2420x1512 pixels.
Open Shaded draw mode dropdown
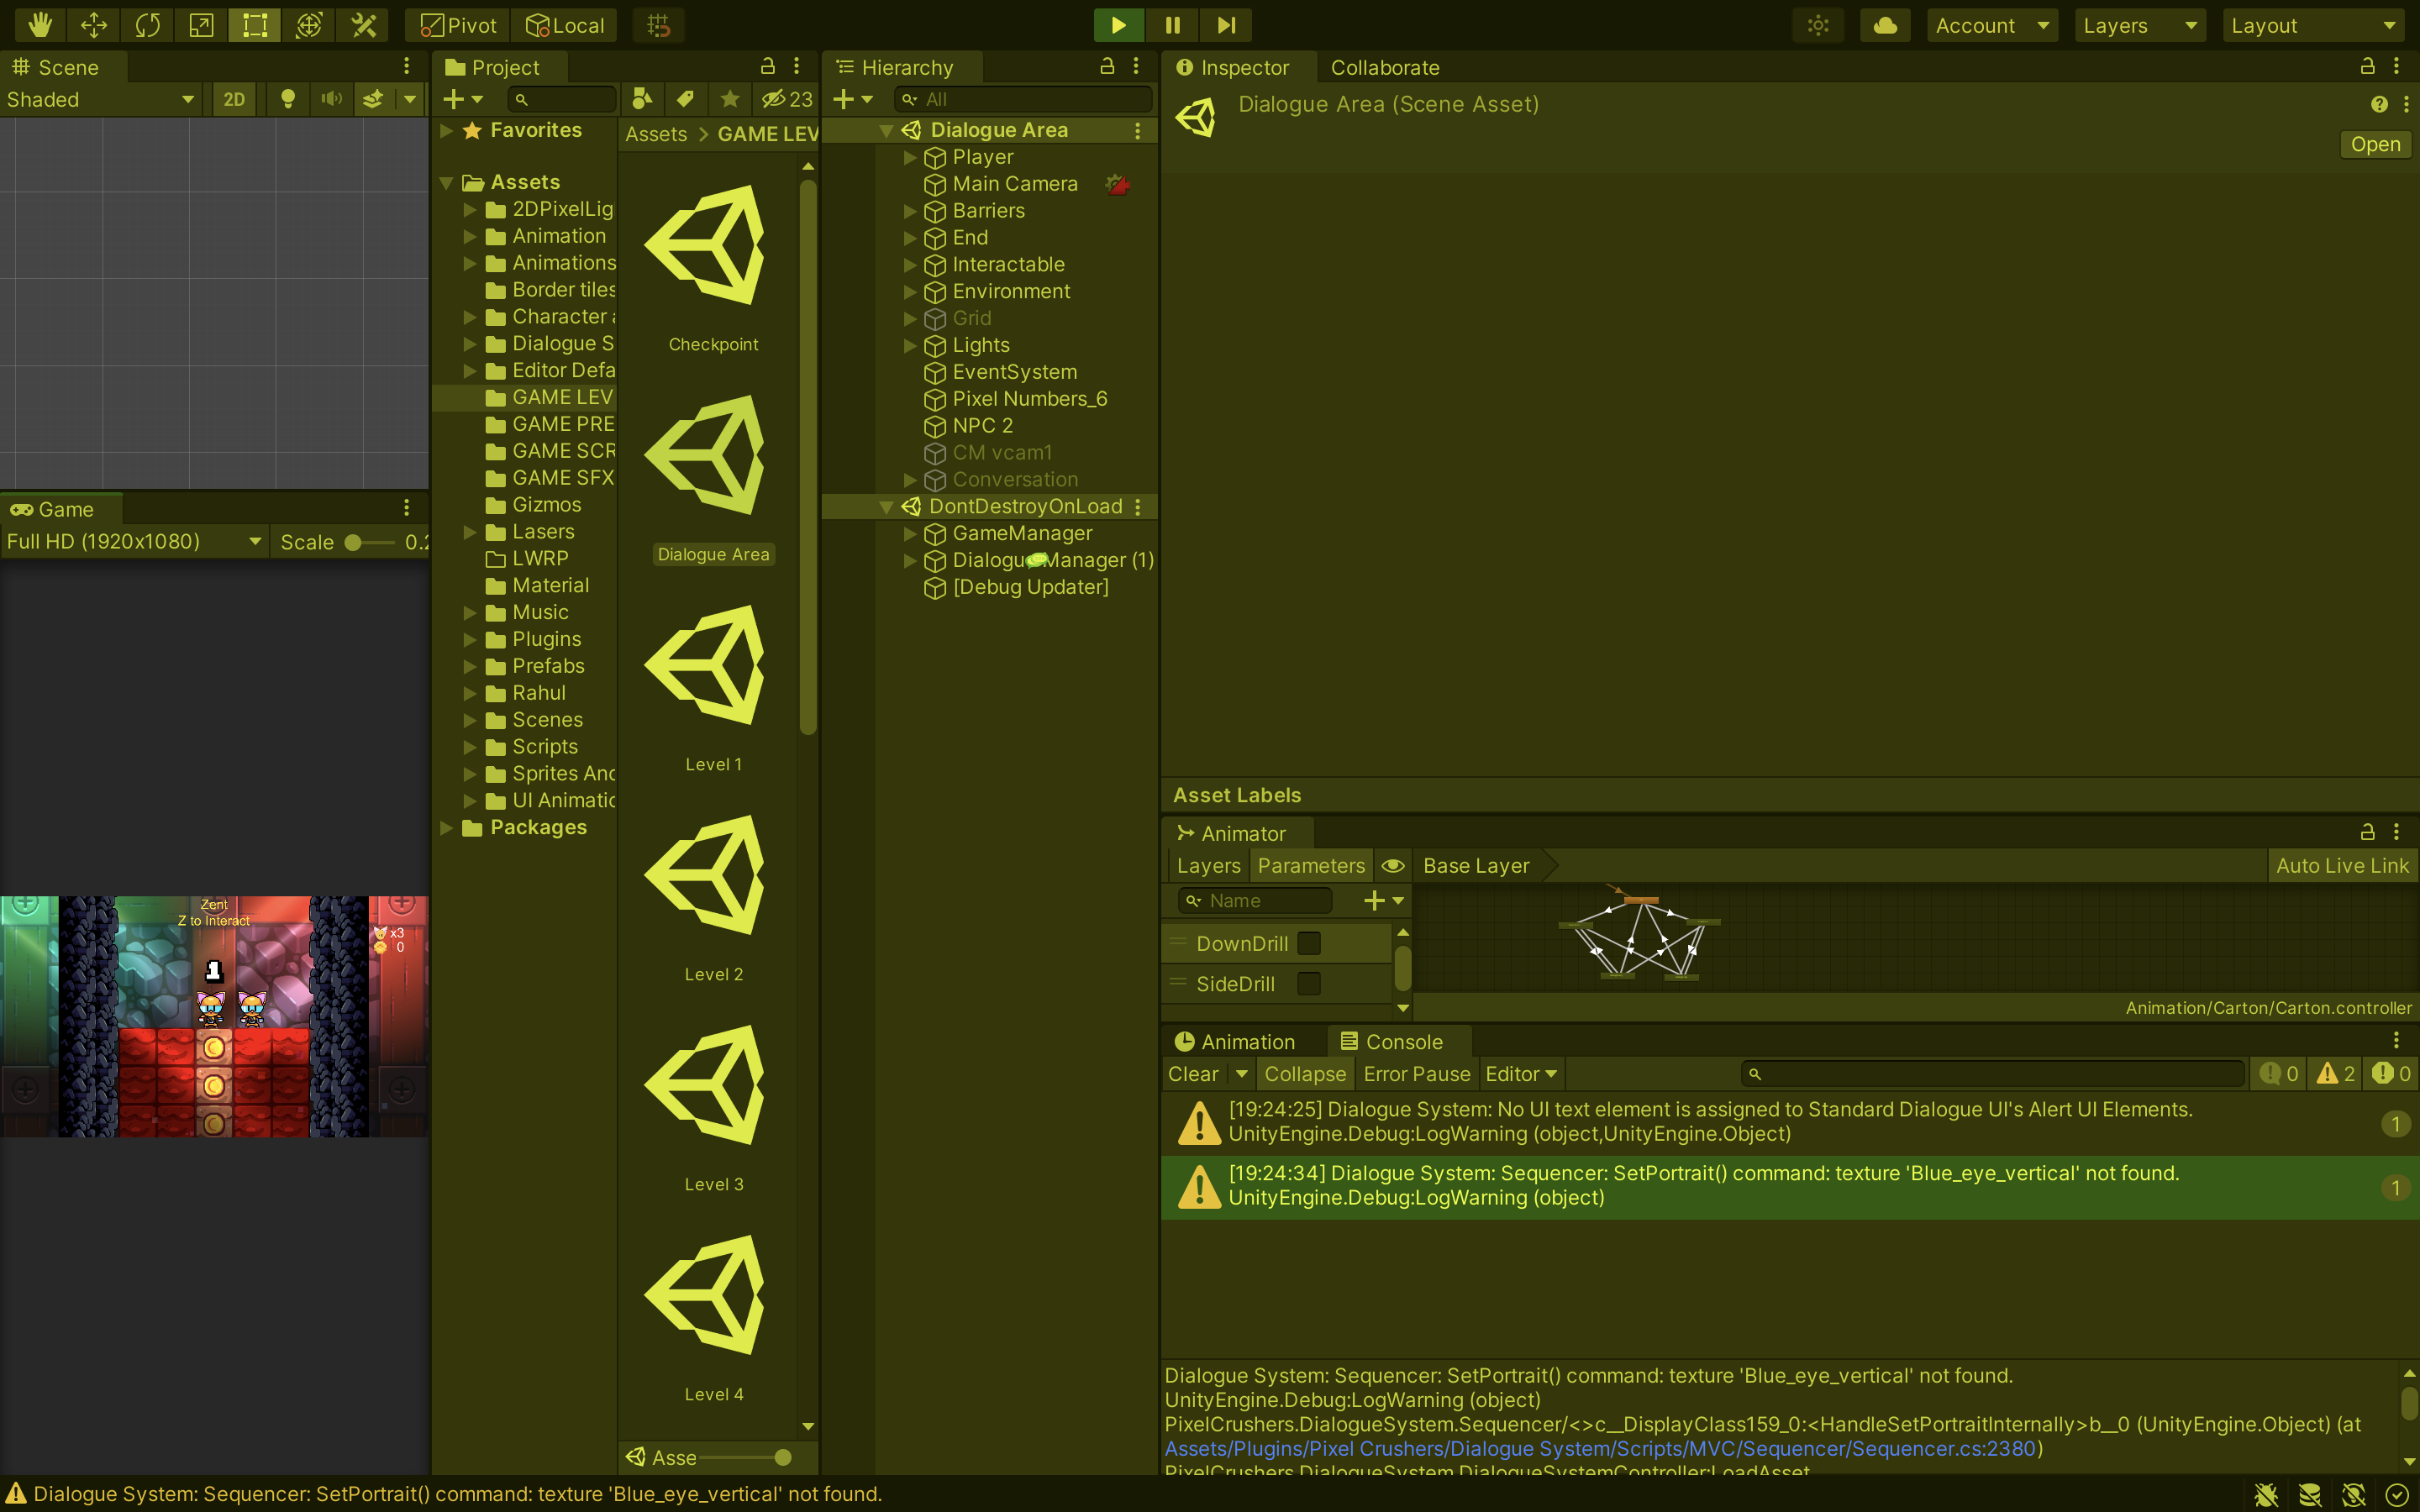coord(100,99)
